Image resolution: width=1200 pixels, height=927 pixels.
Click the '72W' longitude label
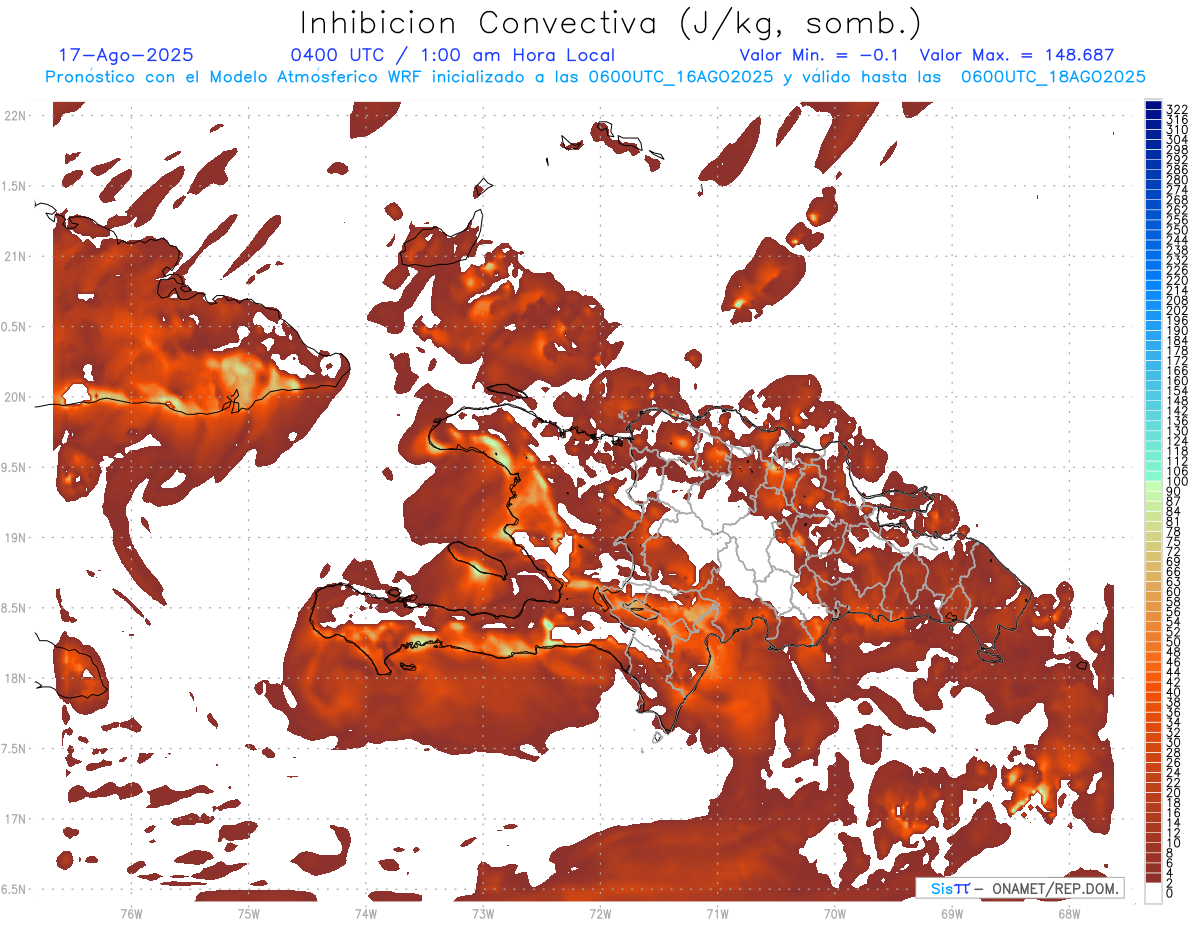600,913
